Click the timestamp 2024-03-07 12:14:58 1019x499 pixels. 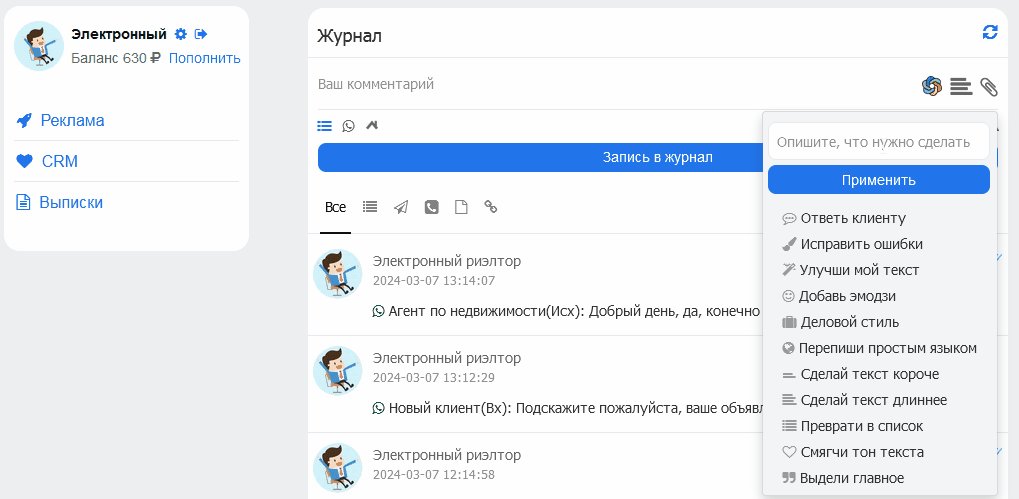click(434, 475)
